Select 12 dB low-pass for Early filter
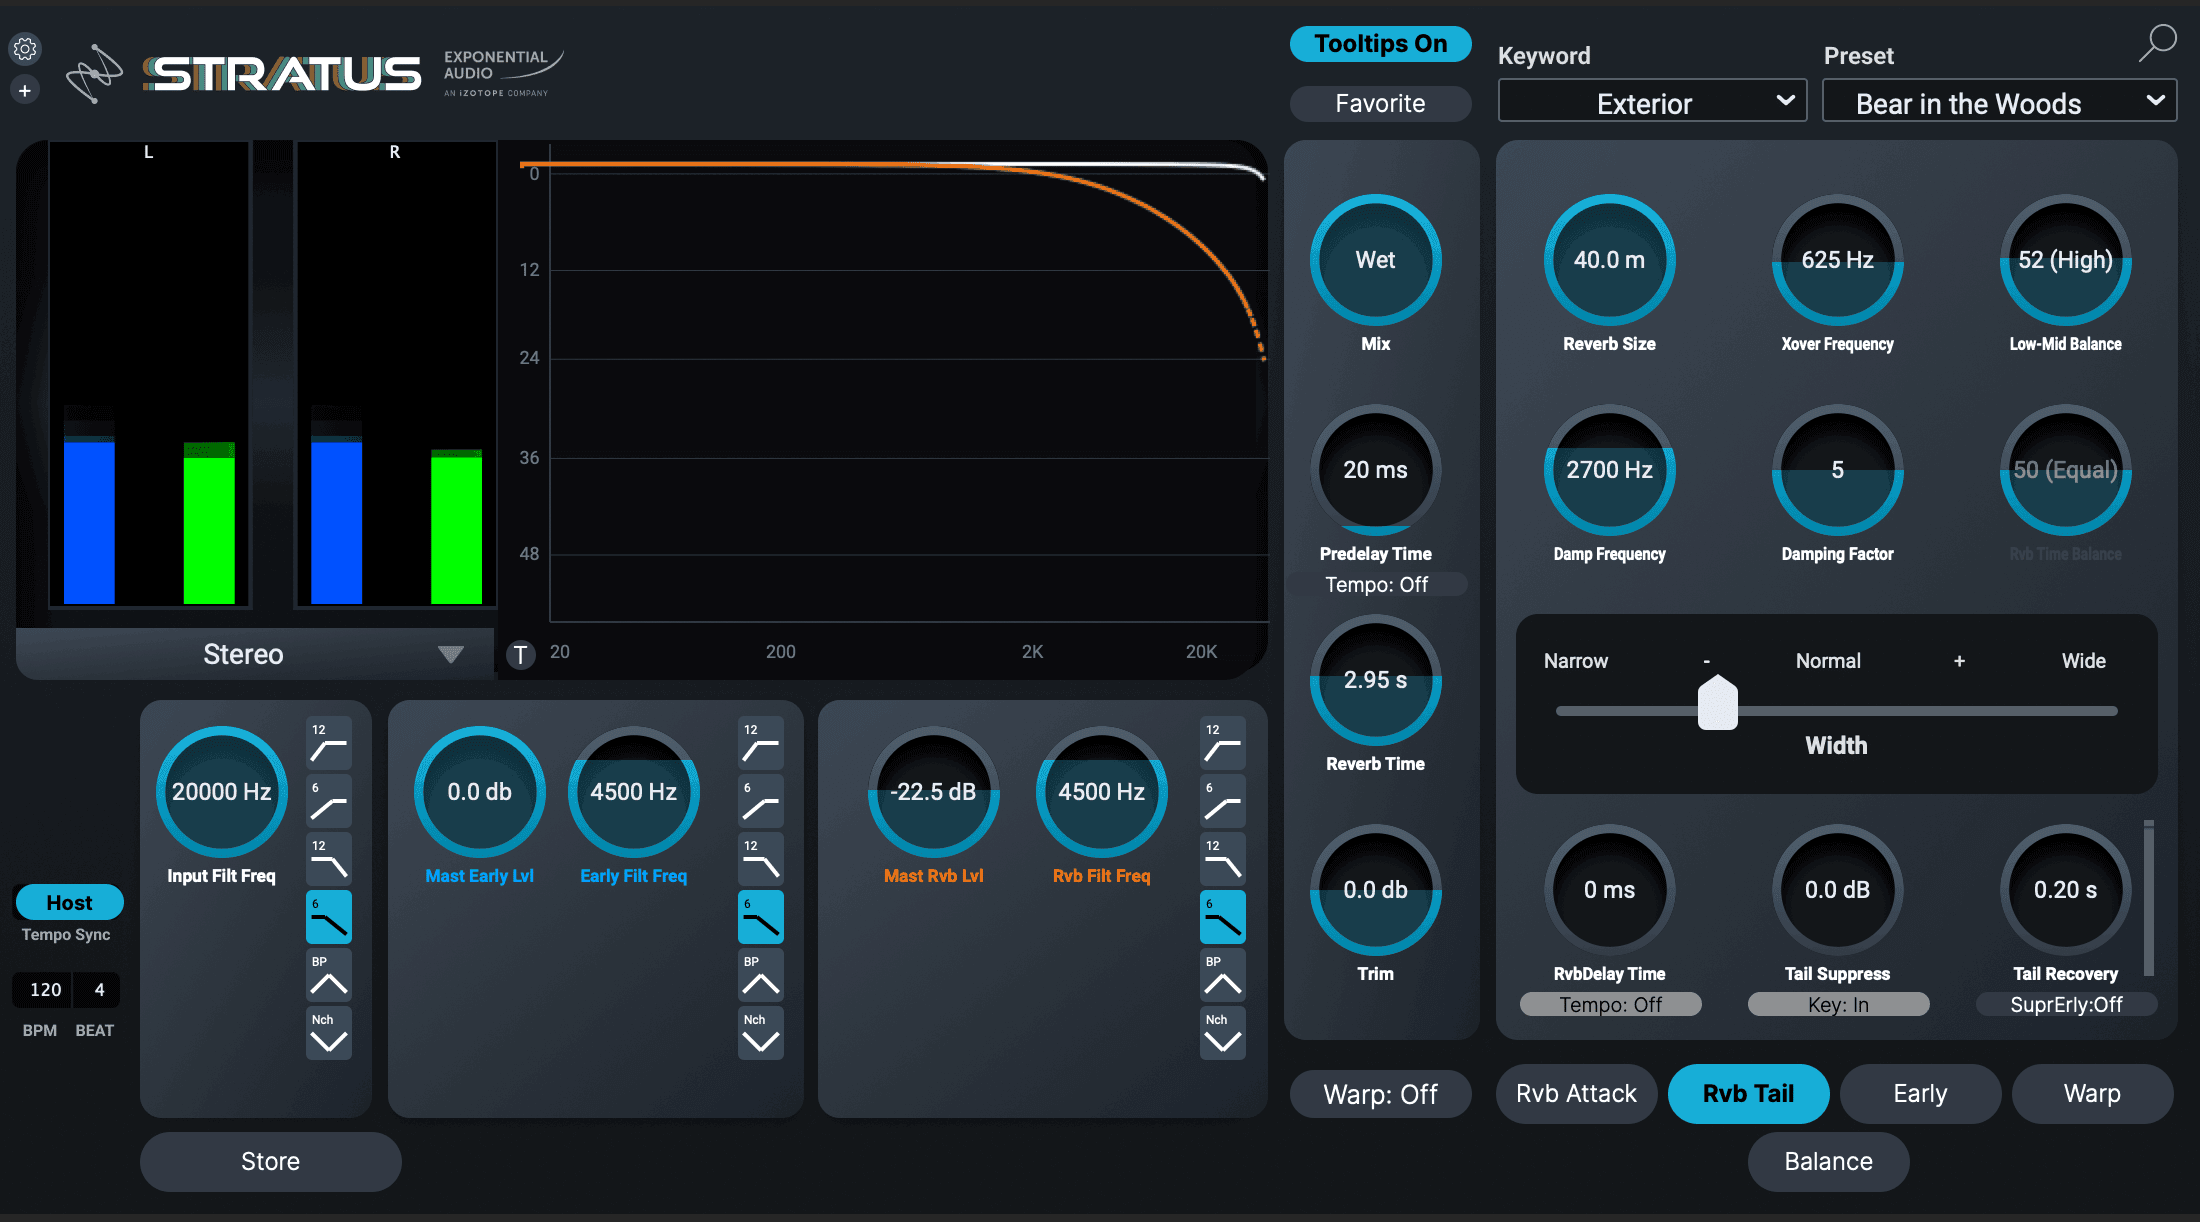This screenshot has width=2200, height=1222. coord(760,859)
